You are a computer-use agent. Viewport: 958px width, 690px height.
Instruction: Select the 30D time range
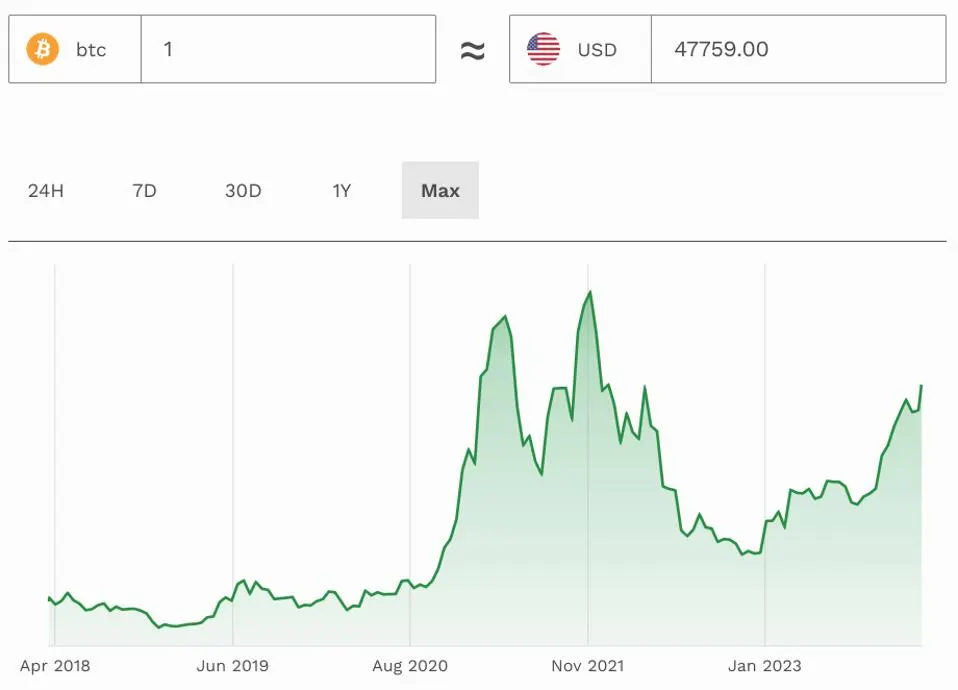(243, 190)
